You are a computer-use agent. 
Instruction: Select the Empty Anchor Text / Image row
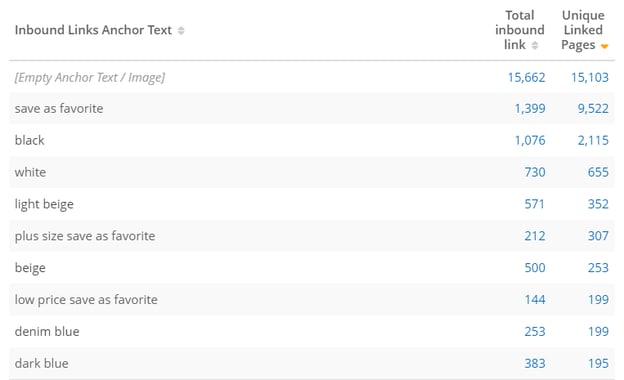pyautogui.click(x=312, y=77)
